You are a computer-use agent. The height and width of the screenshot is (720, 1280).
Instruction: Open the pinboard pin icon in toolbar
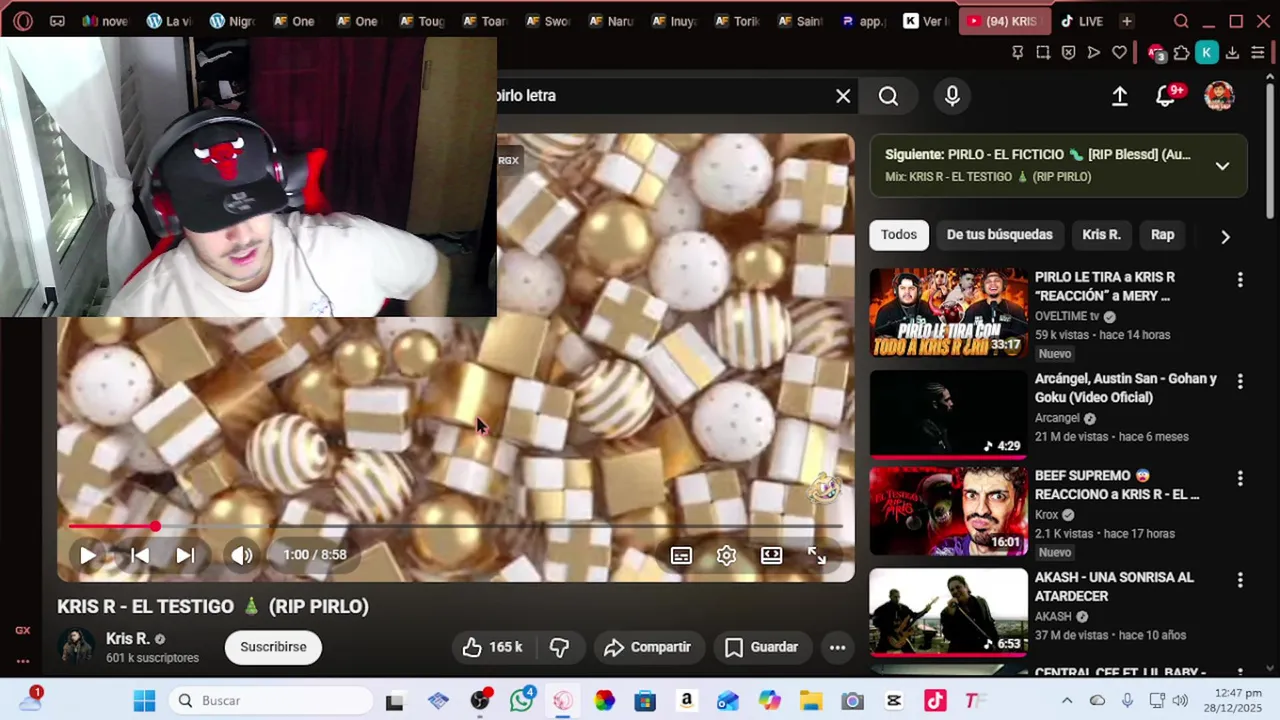coord(1018,53)
